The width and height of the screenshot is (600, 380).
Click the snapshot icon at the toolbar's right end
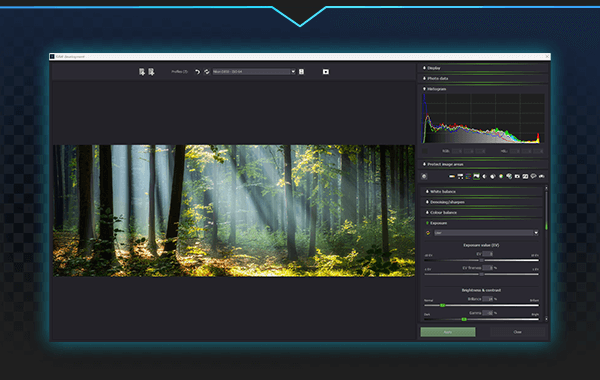point(326,72)
